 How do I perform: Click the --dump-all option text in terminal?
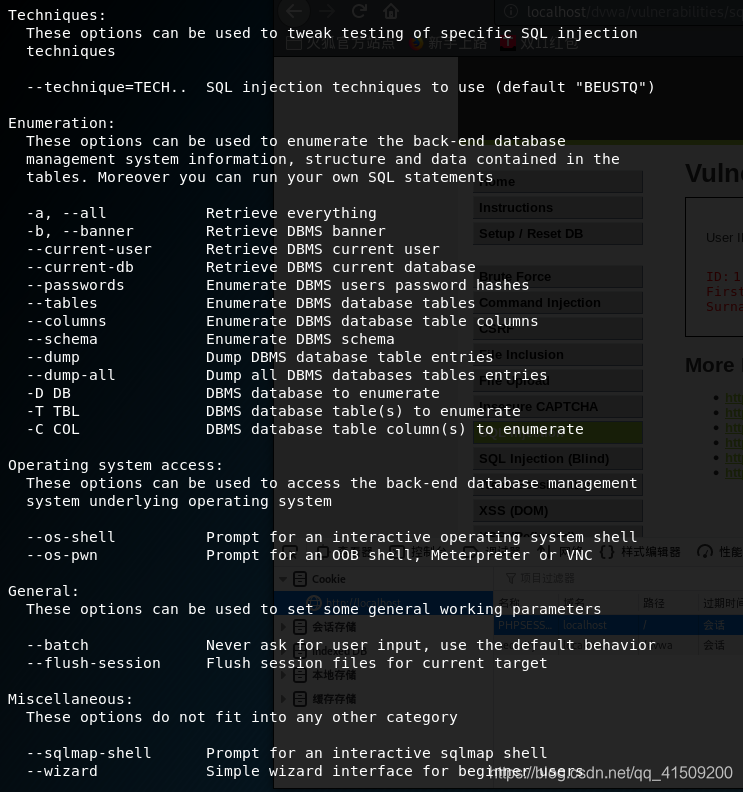tap(71, 375)
